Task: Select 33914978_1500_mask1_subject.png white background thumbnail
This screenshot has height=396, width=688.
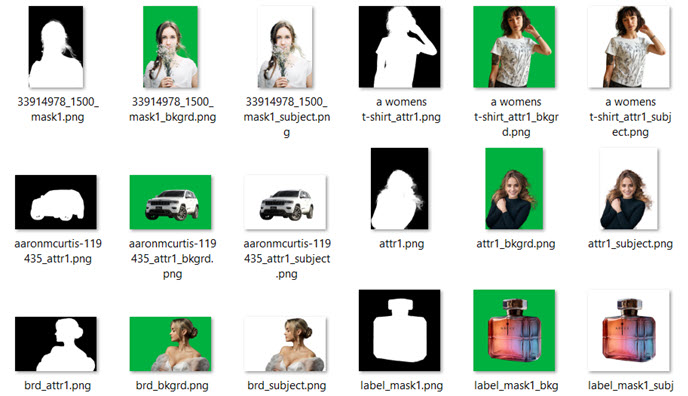Action: click(x=285, y=47)
